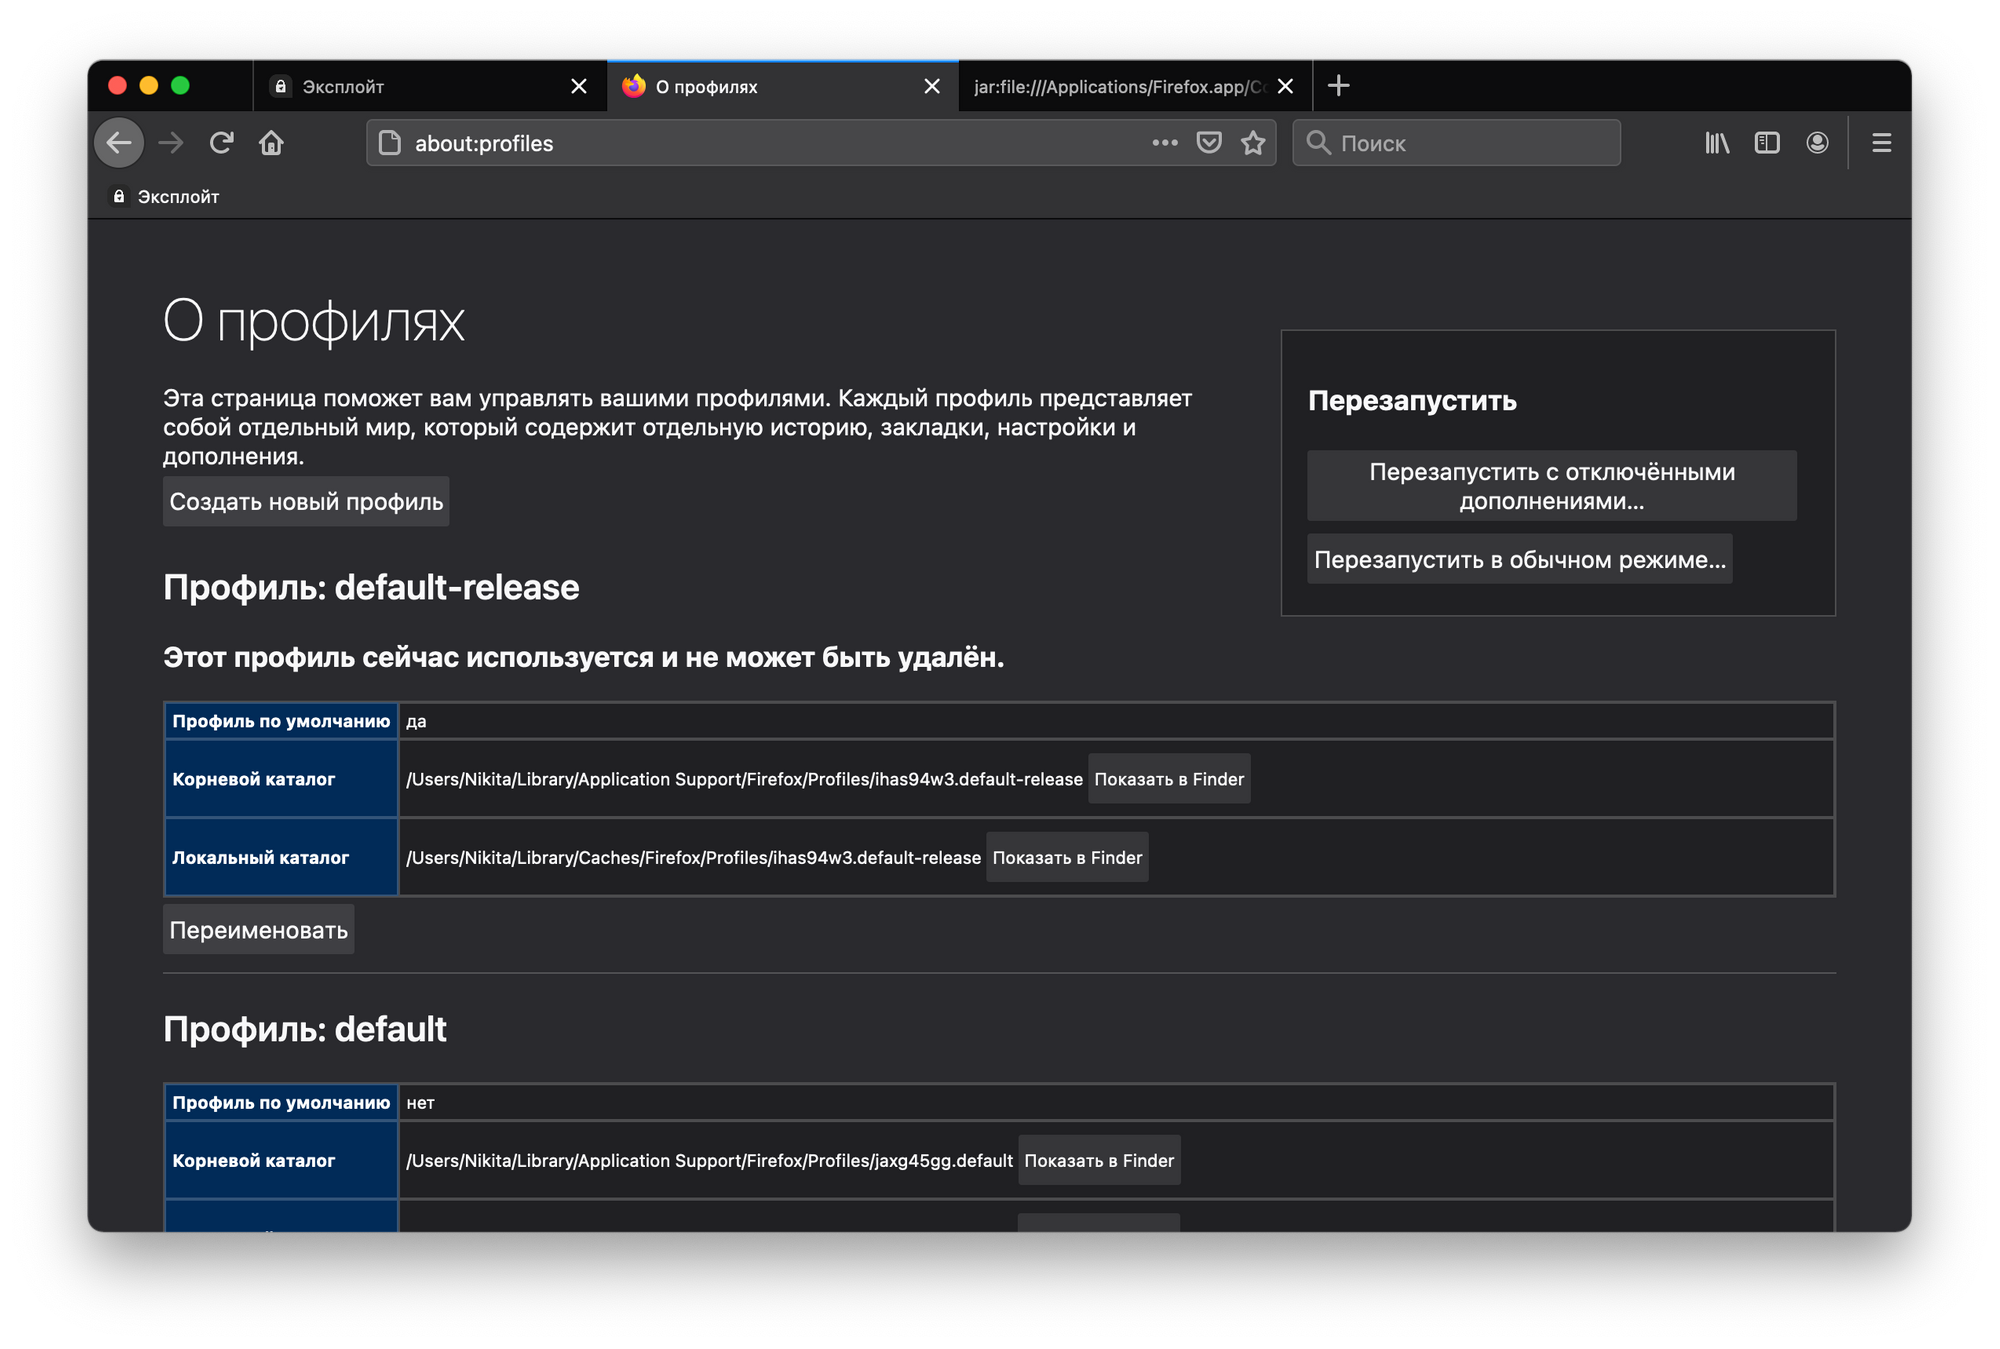
Task: Click Создать новый профиль button
Action: [306, 502]
